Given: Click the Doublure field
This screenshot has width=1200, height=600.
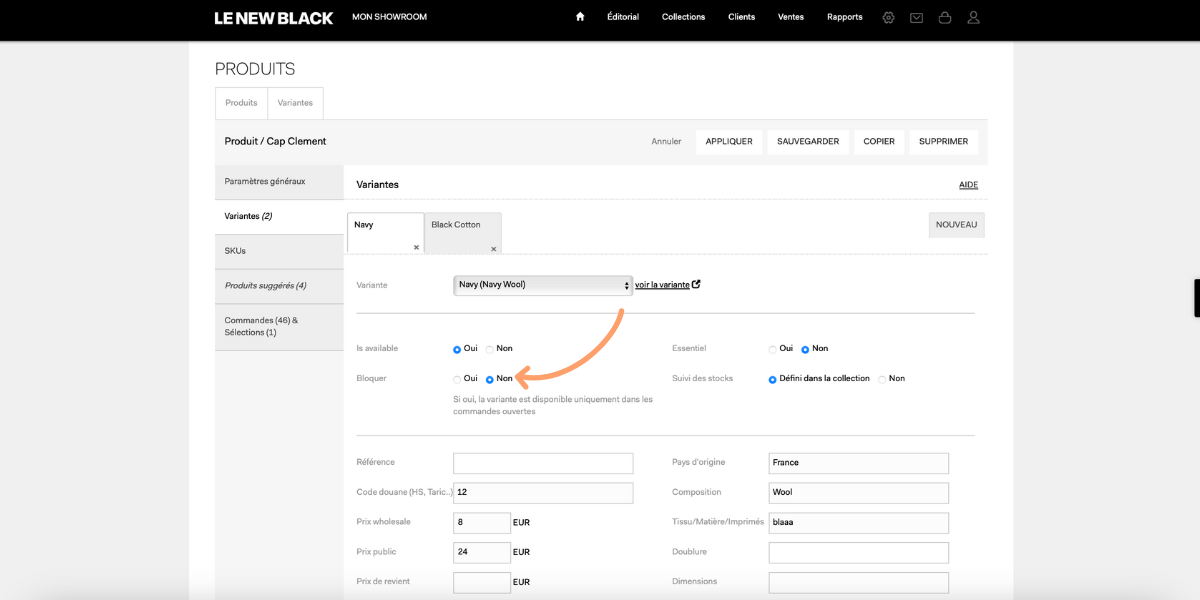Looking at the screenshot, I should point(859,552).
